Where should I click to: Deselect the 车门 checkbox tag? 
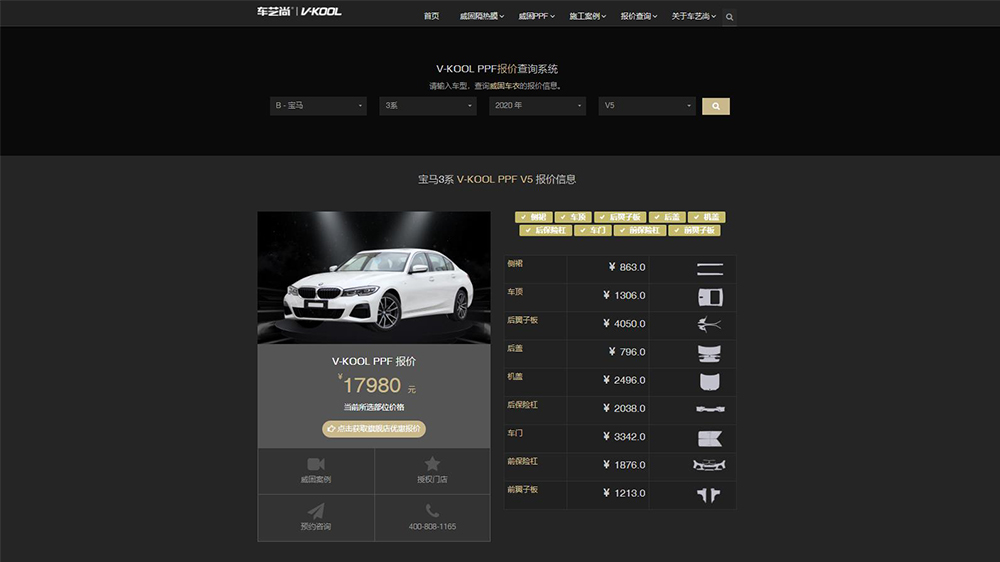pyautogui.click(x=592, y=230)
